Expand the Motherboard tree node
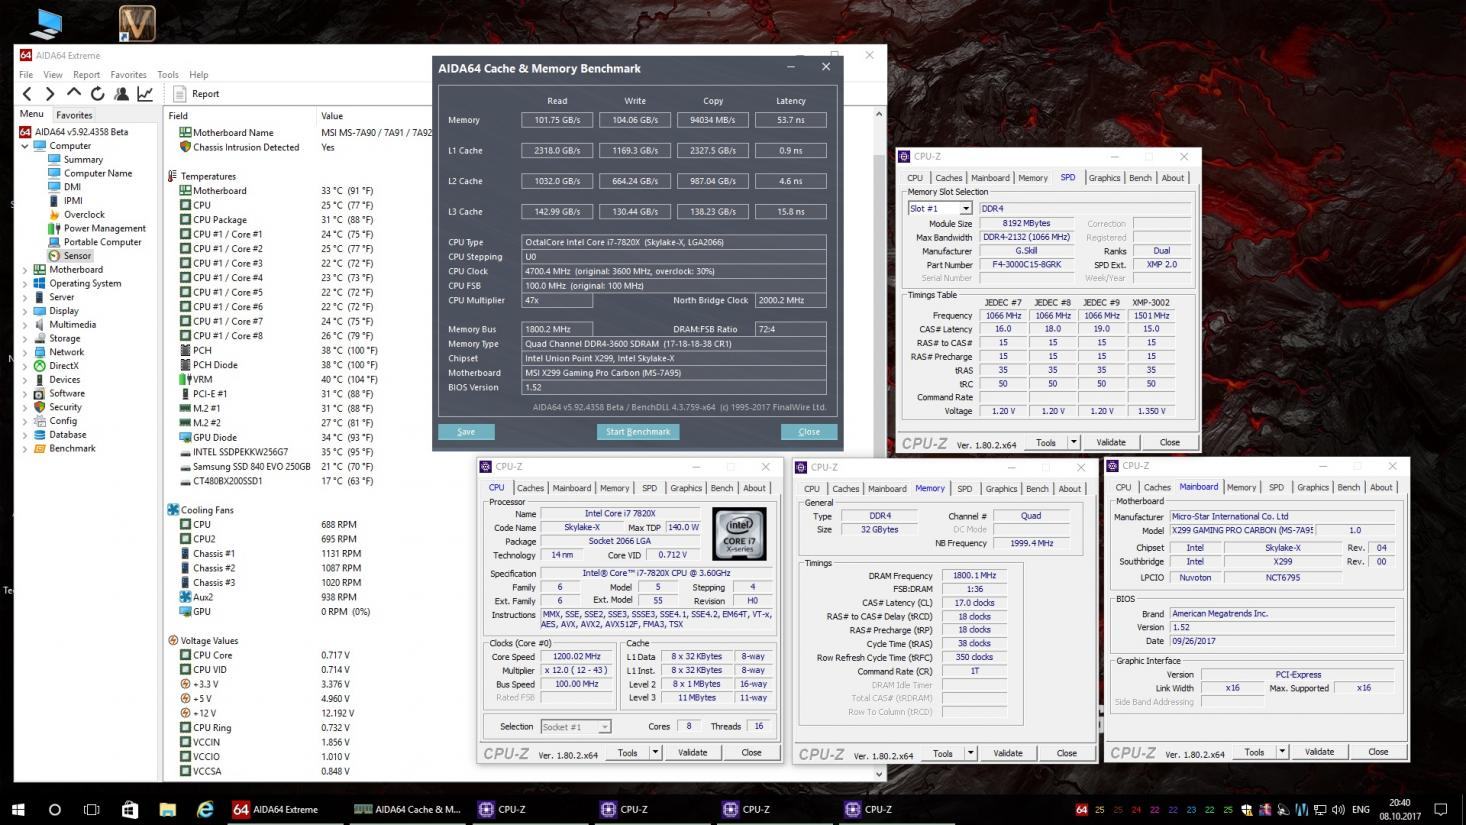Screen dimensions: 1466x825 25,270
